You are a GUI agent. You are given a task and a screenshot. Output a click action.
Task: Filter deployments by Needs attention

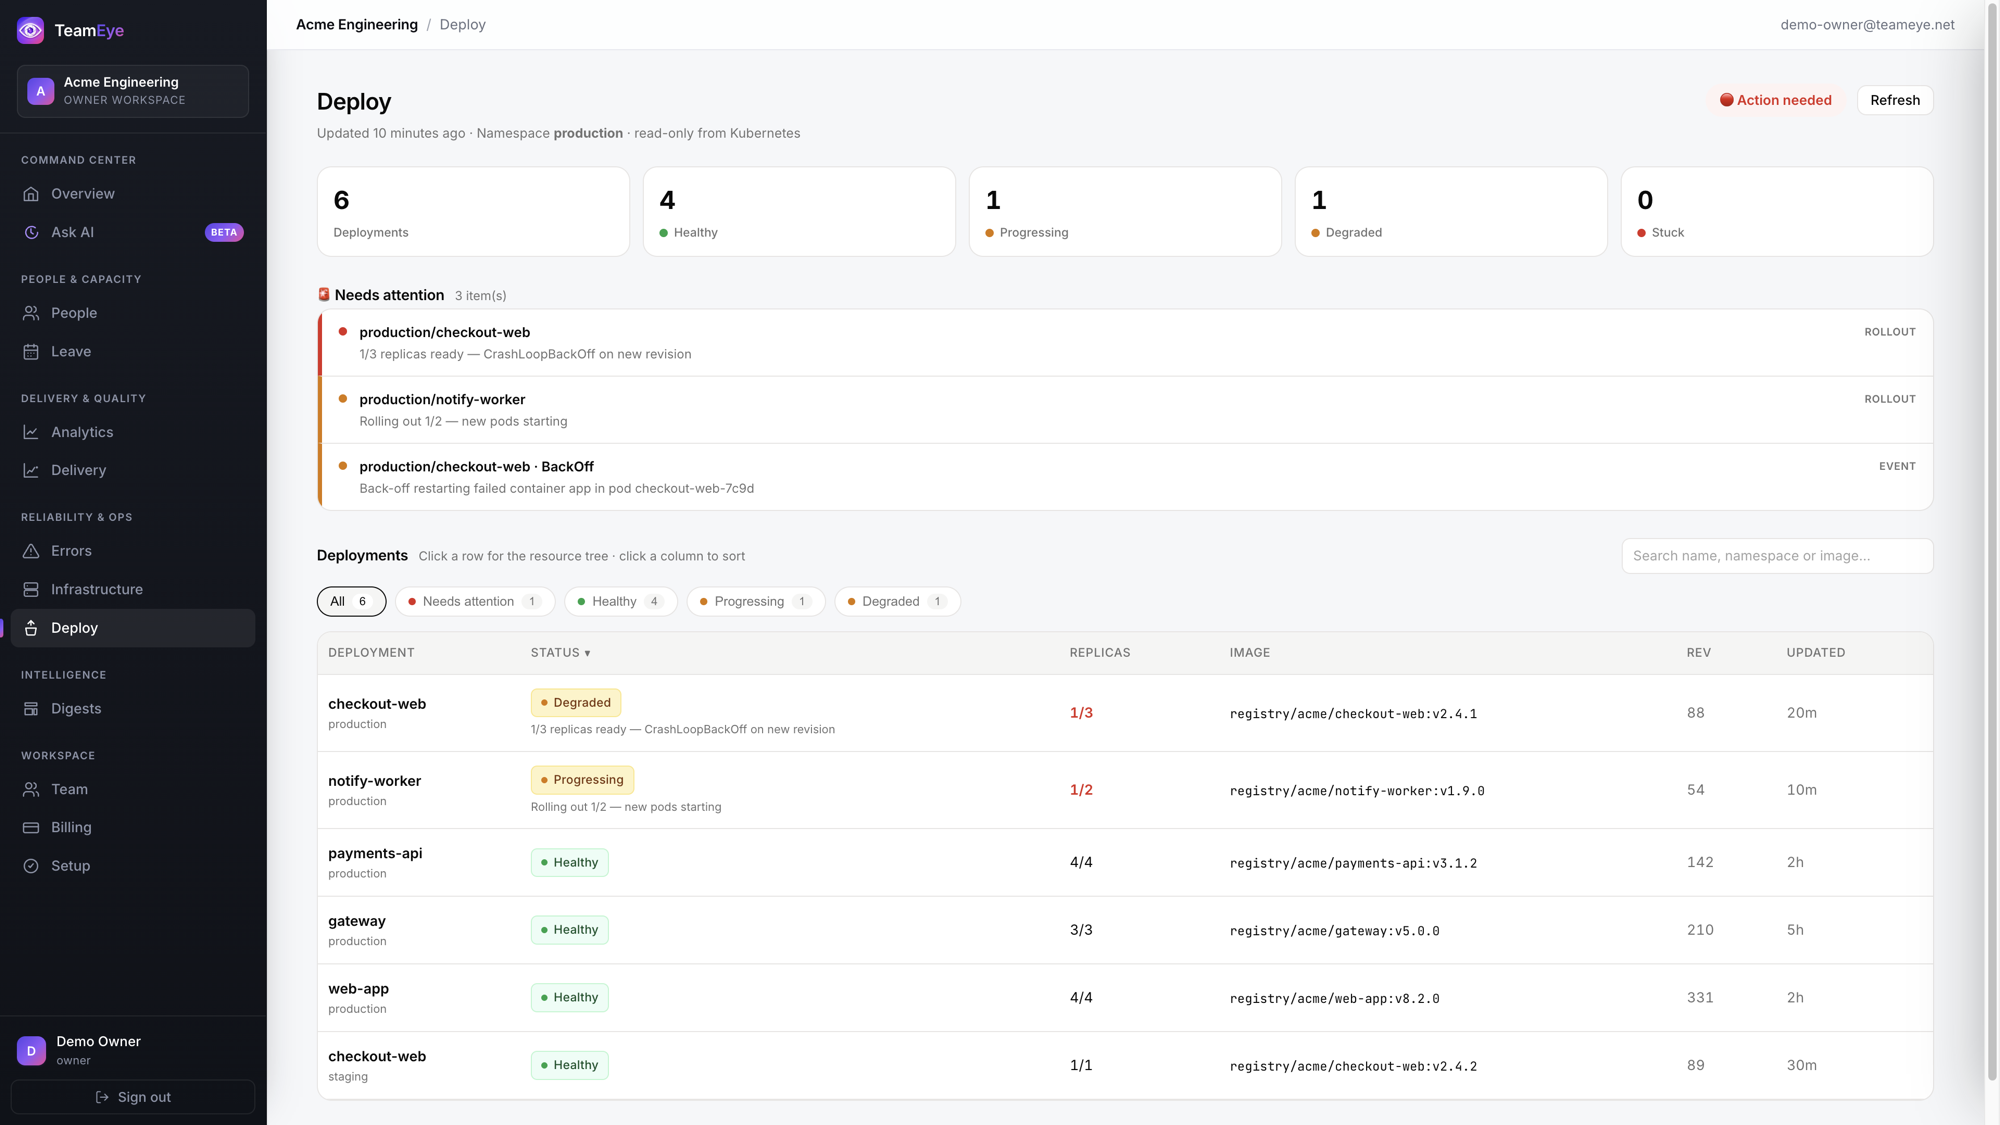tap(475, 601)
